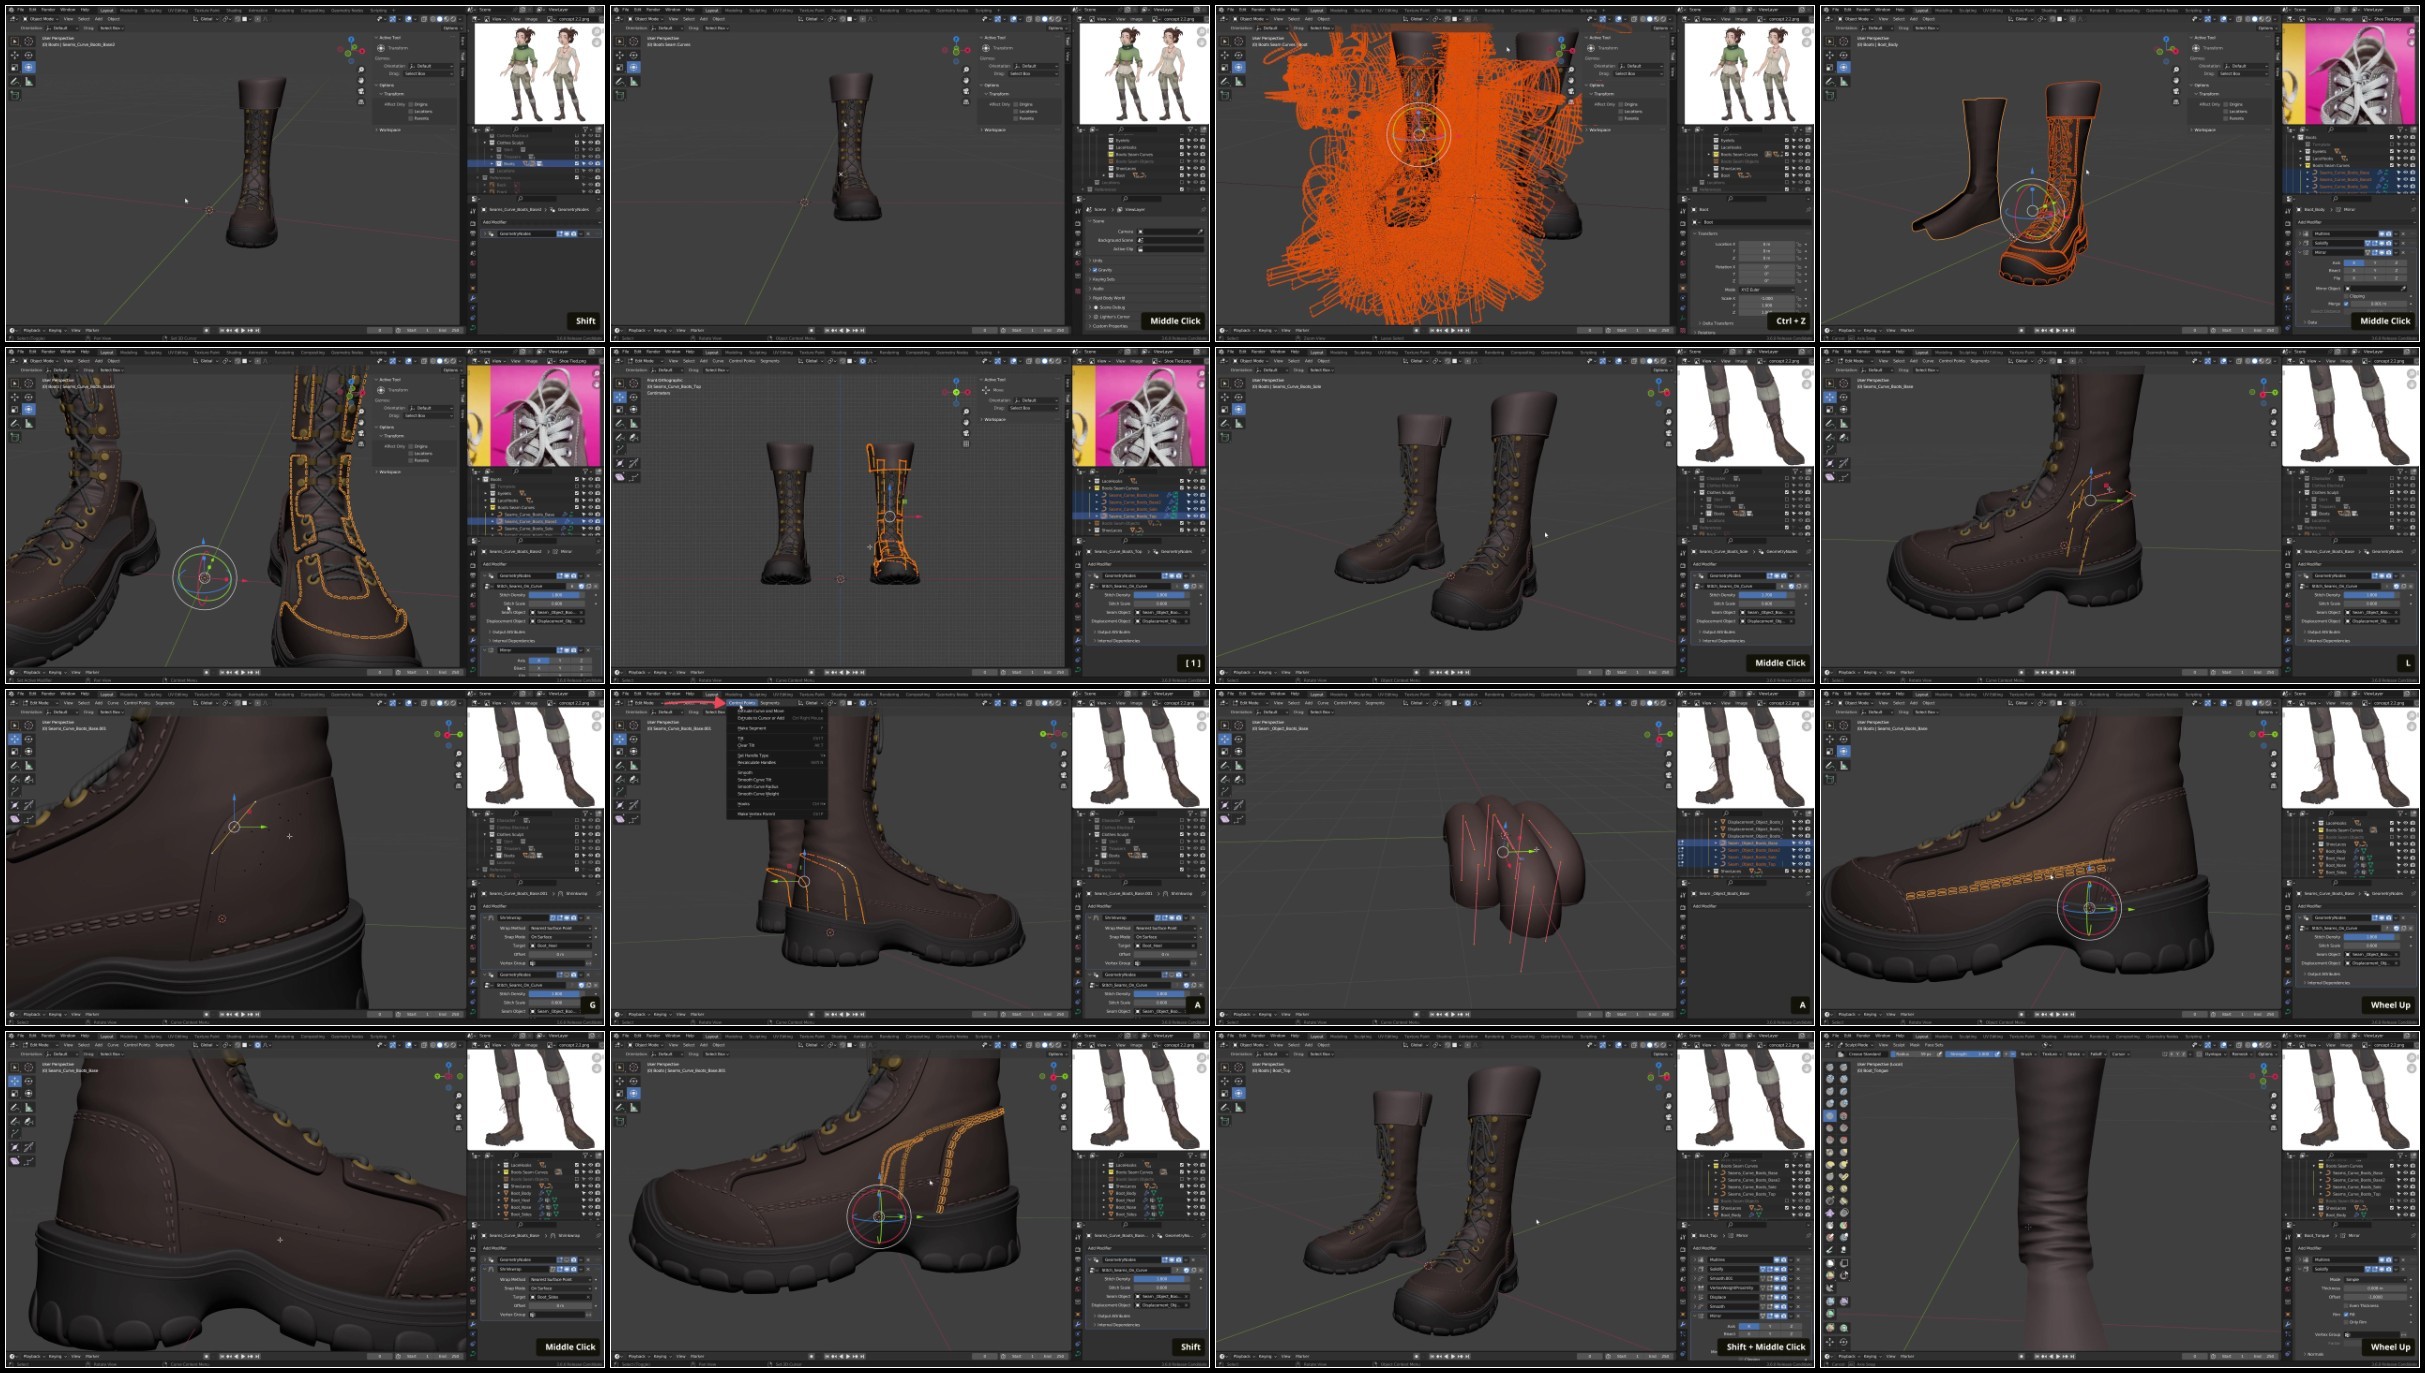Screen dimensions: 2425x1373
Task: Click the Remesh button in the Sculpt Mode header
Action: (x=2242, y=1054)
